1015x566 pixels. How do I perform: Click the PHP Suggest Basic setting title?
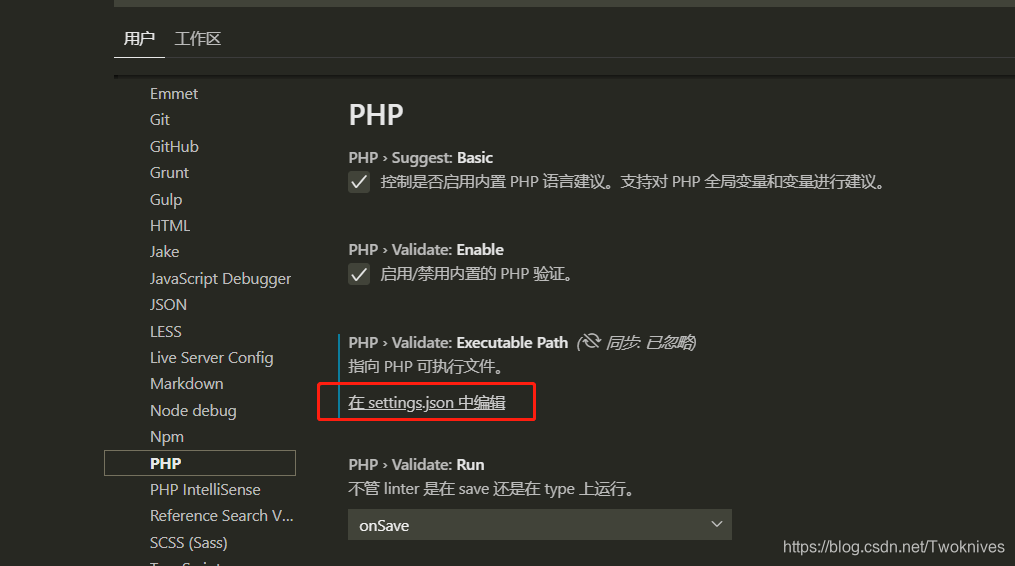click(421, 157)
